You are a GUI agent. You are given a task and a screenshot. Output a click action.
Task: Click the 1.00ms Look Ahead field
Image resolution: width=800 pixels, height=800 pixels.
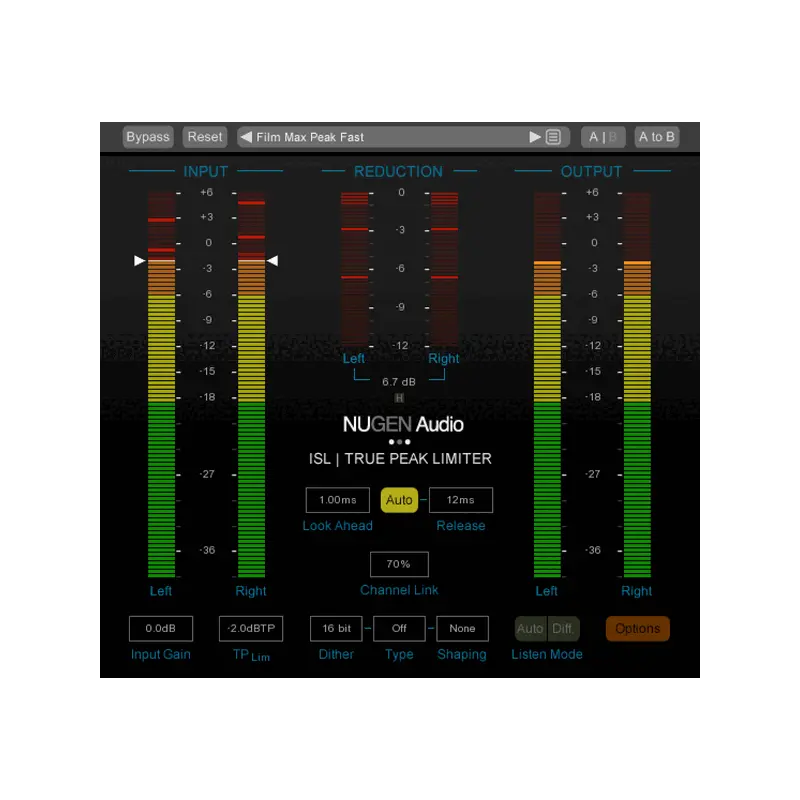point(338,500)
